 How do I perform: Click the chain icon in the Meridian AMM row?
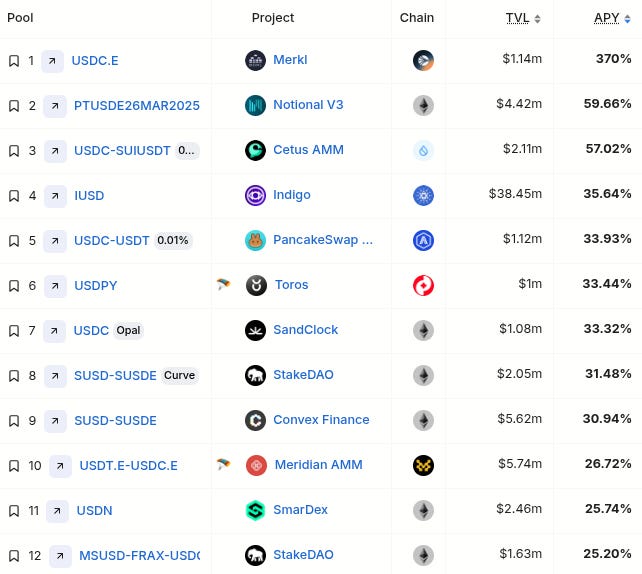(x=423, y=466)
